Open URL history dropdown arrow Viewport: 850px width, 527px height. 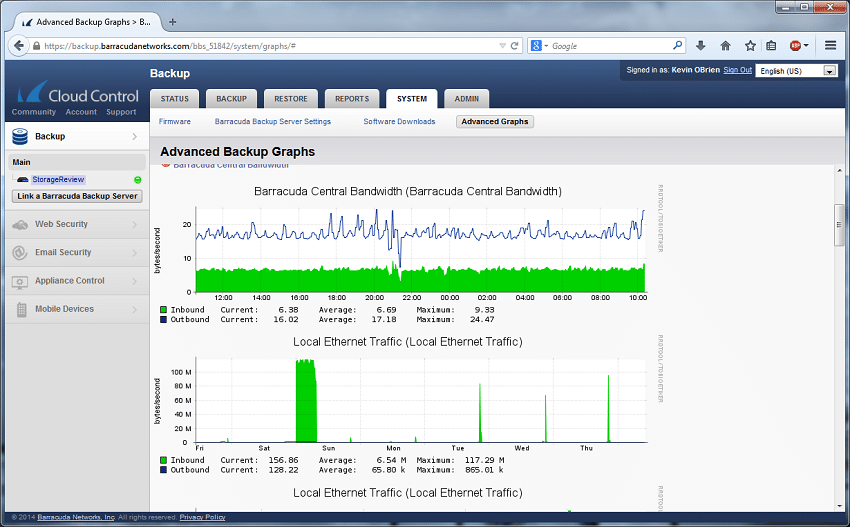503,46
